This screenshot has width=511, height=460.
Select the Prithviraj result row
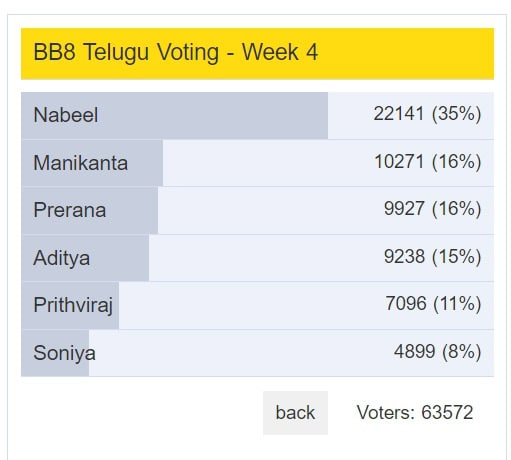click(x=257, y=306)
